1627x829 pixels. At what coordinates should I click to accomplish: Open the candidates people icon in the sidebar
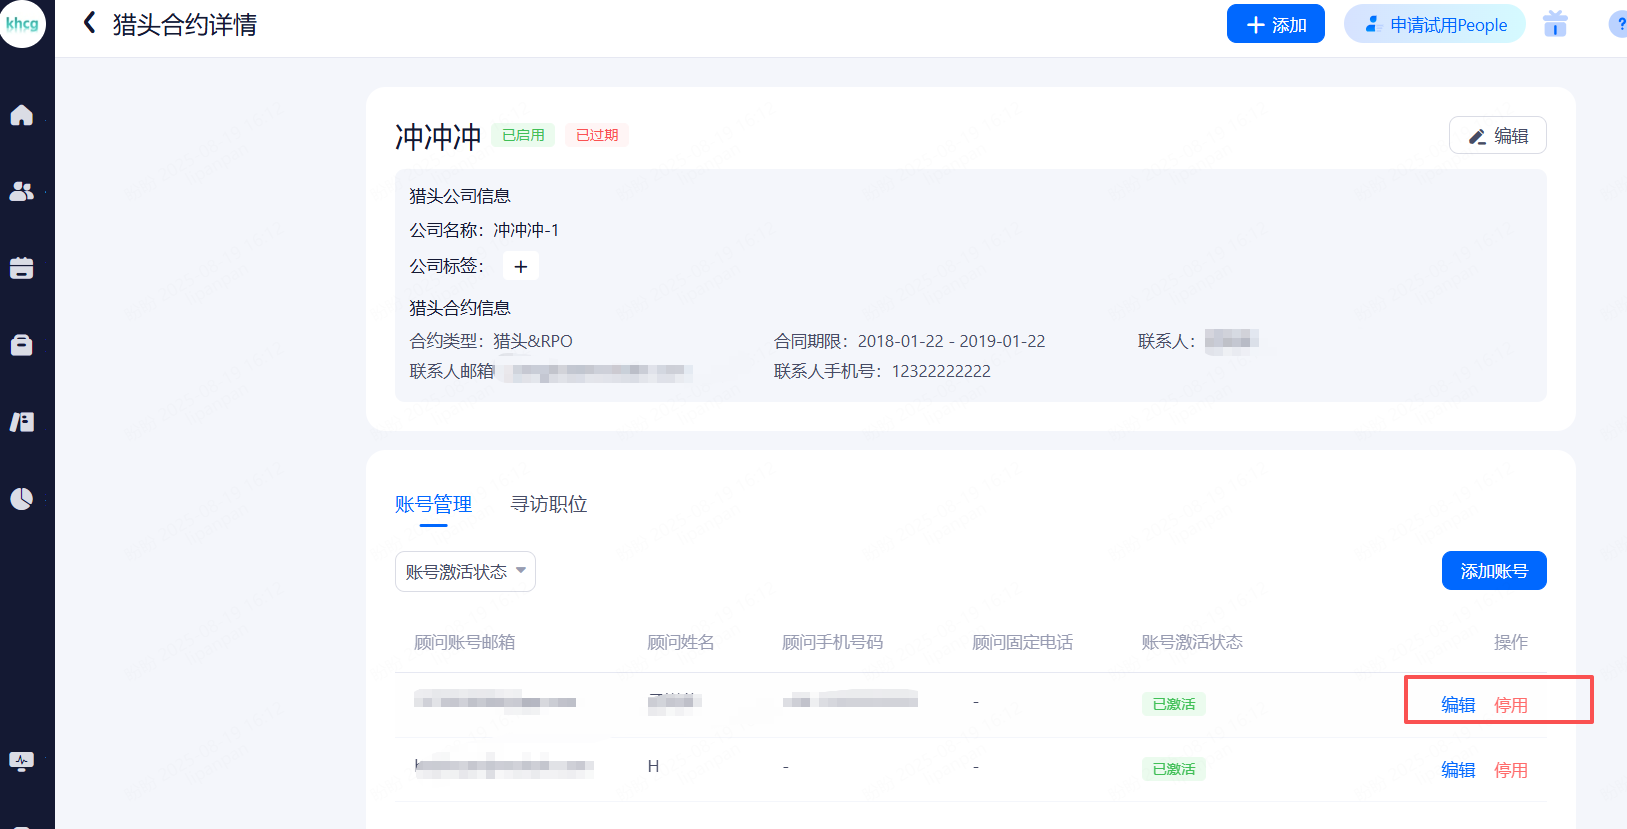(22, 191)
